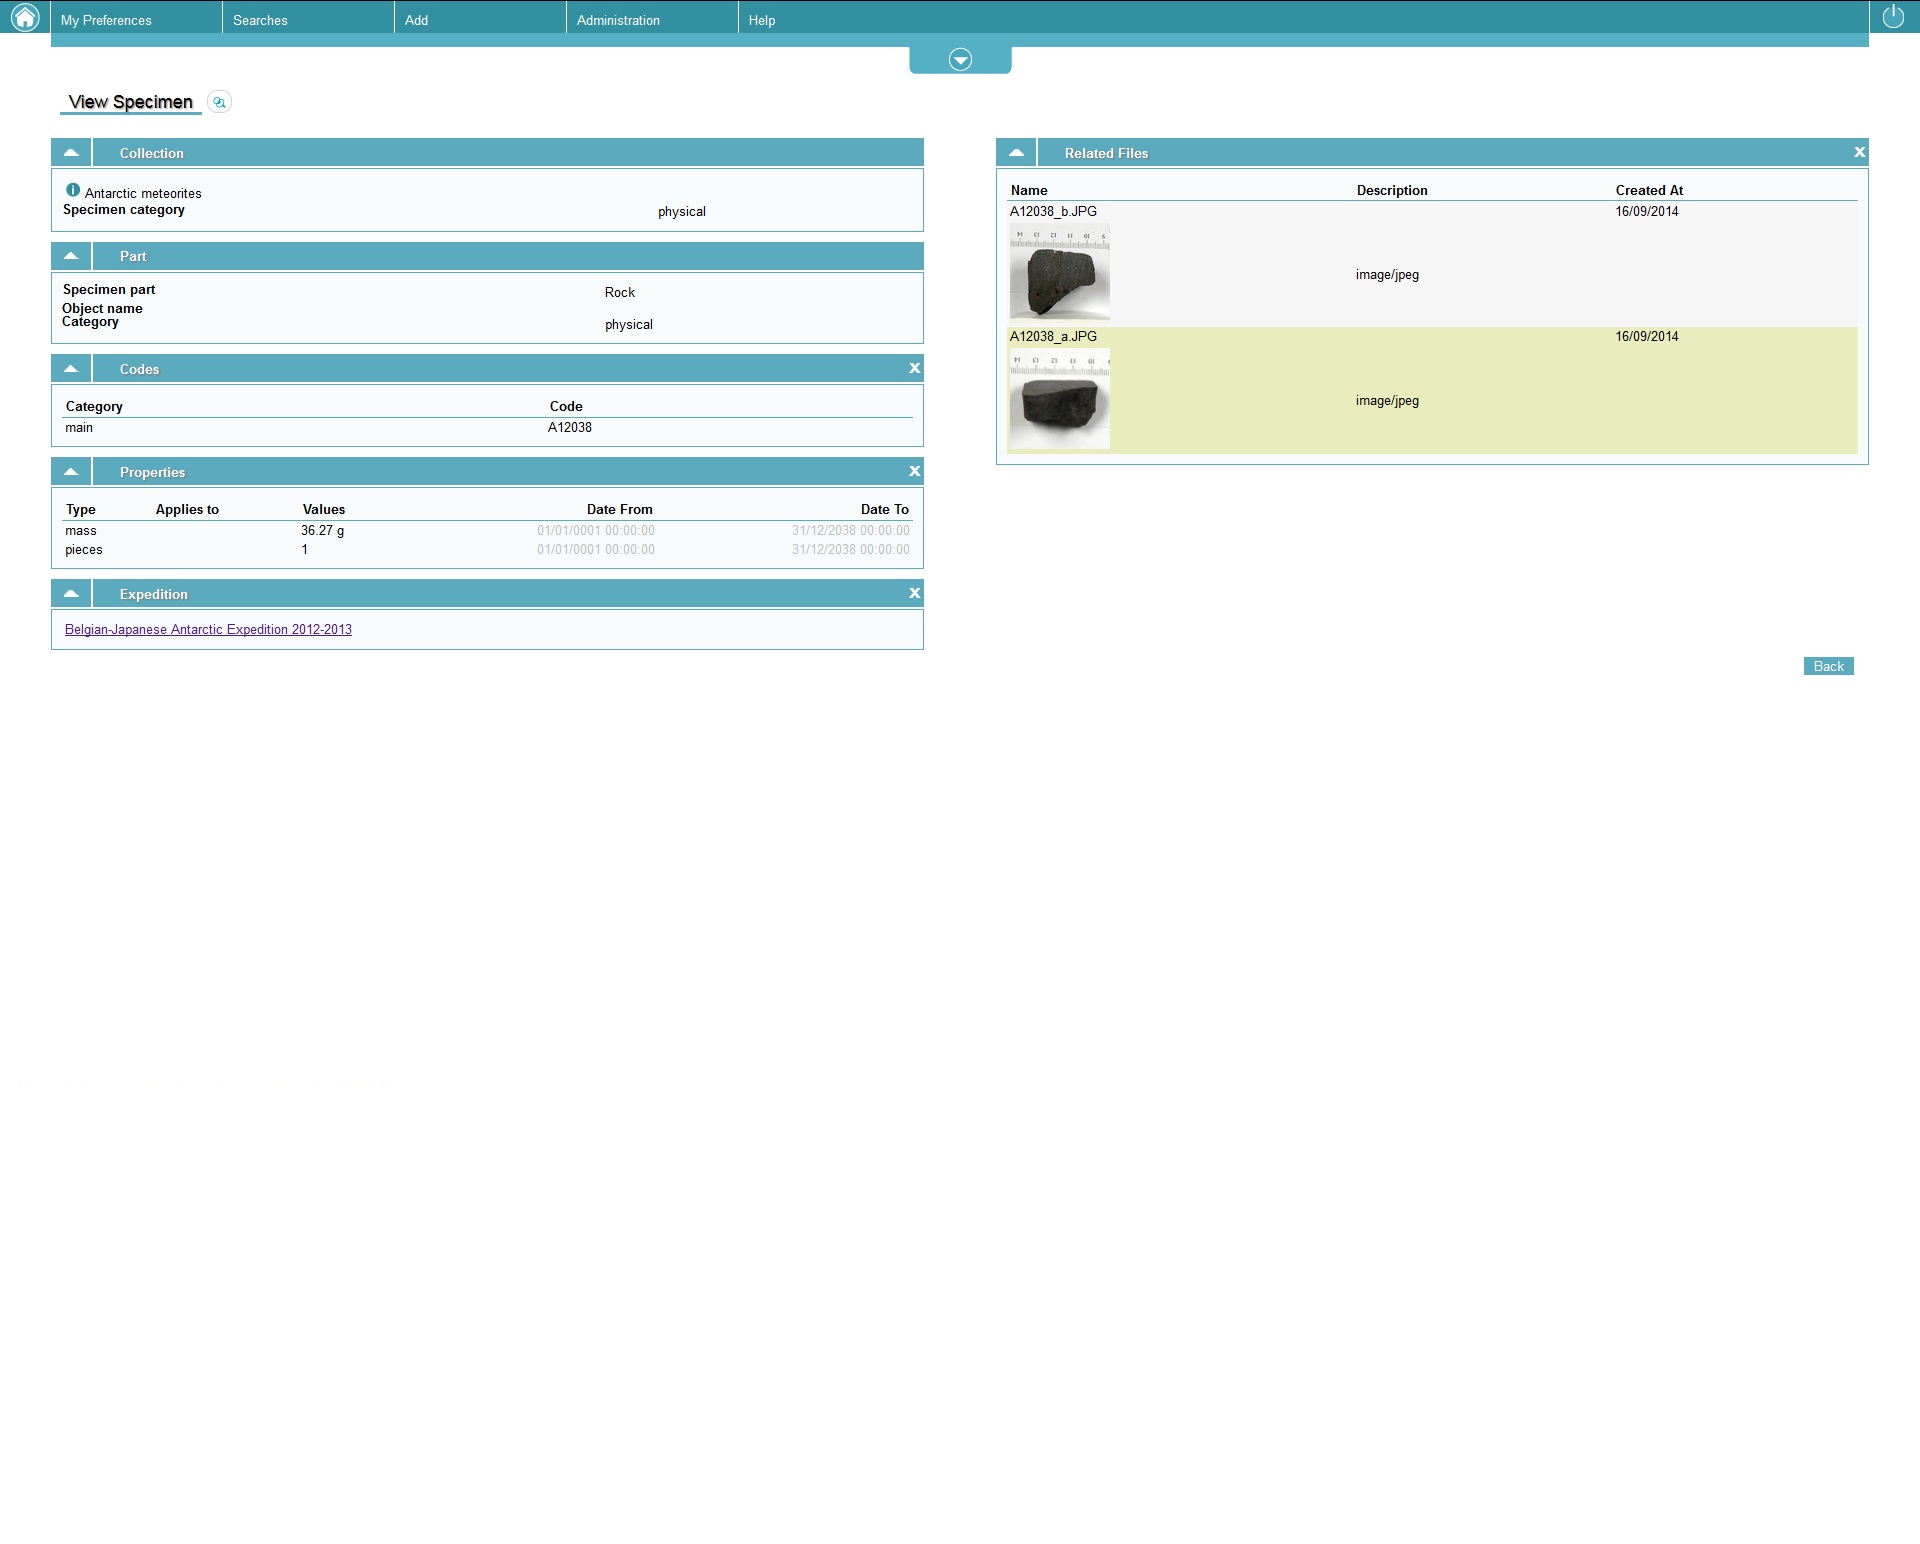Screen dimensions: 1920x1544
Task: Click the home icon in the top bar
Action: [x=24, y=17]
